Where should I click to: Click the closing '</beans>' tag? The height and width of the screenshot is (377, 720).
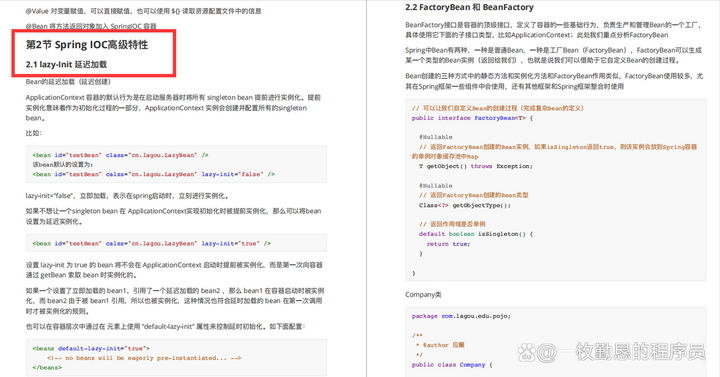(x=47, y=367)
